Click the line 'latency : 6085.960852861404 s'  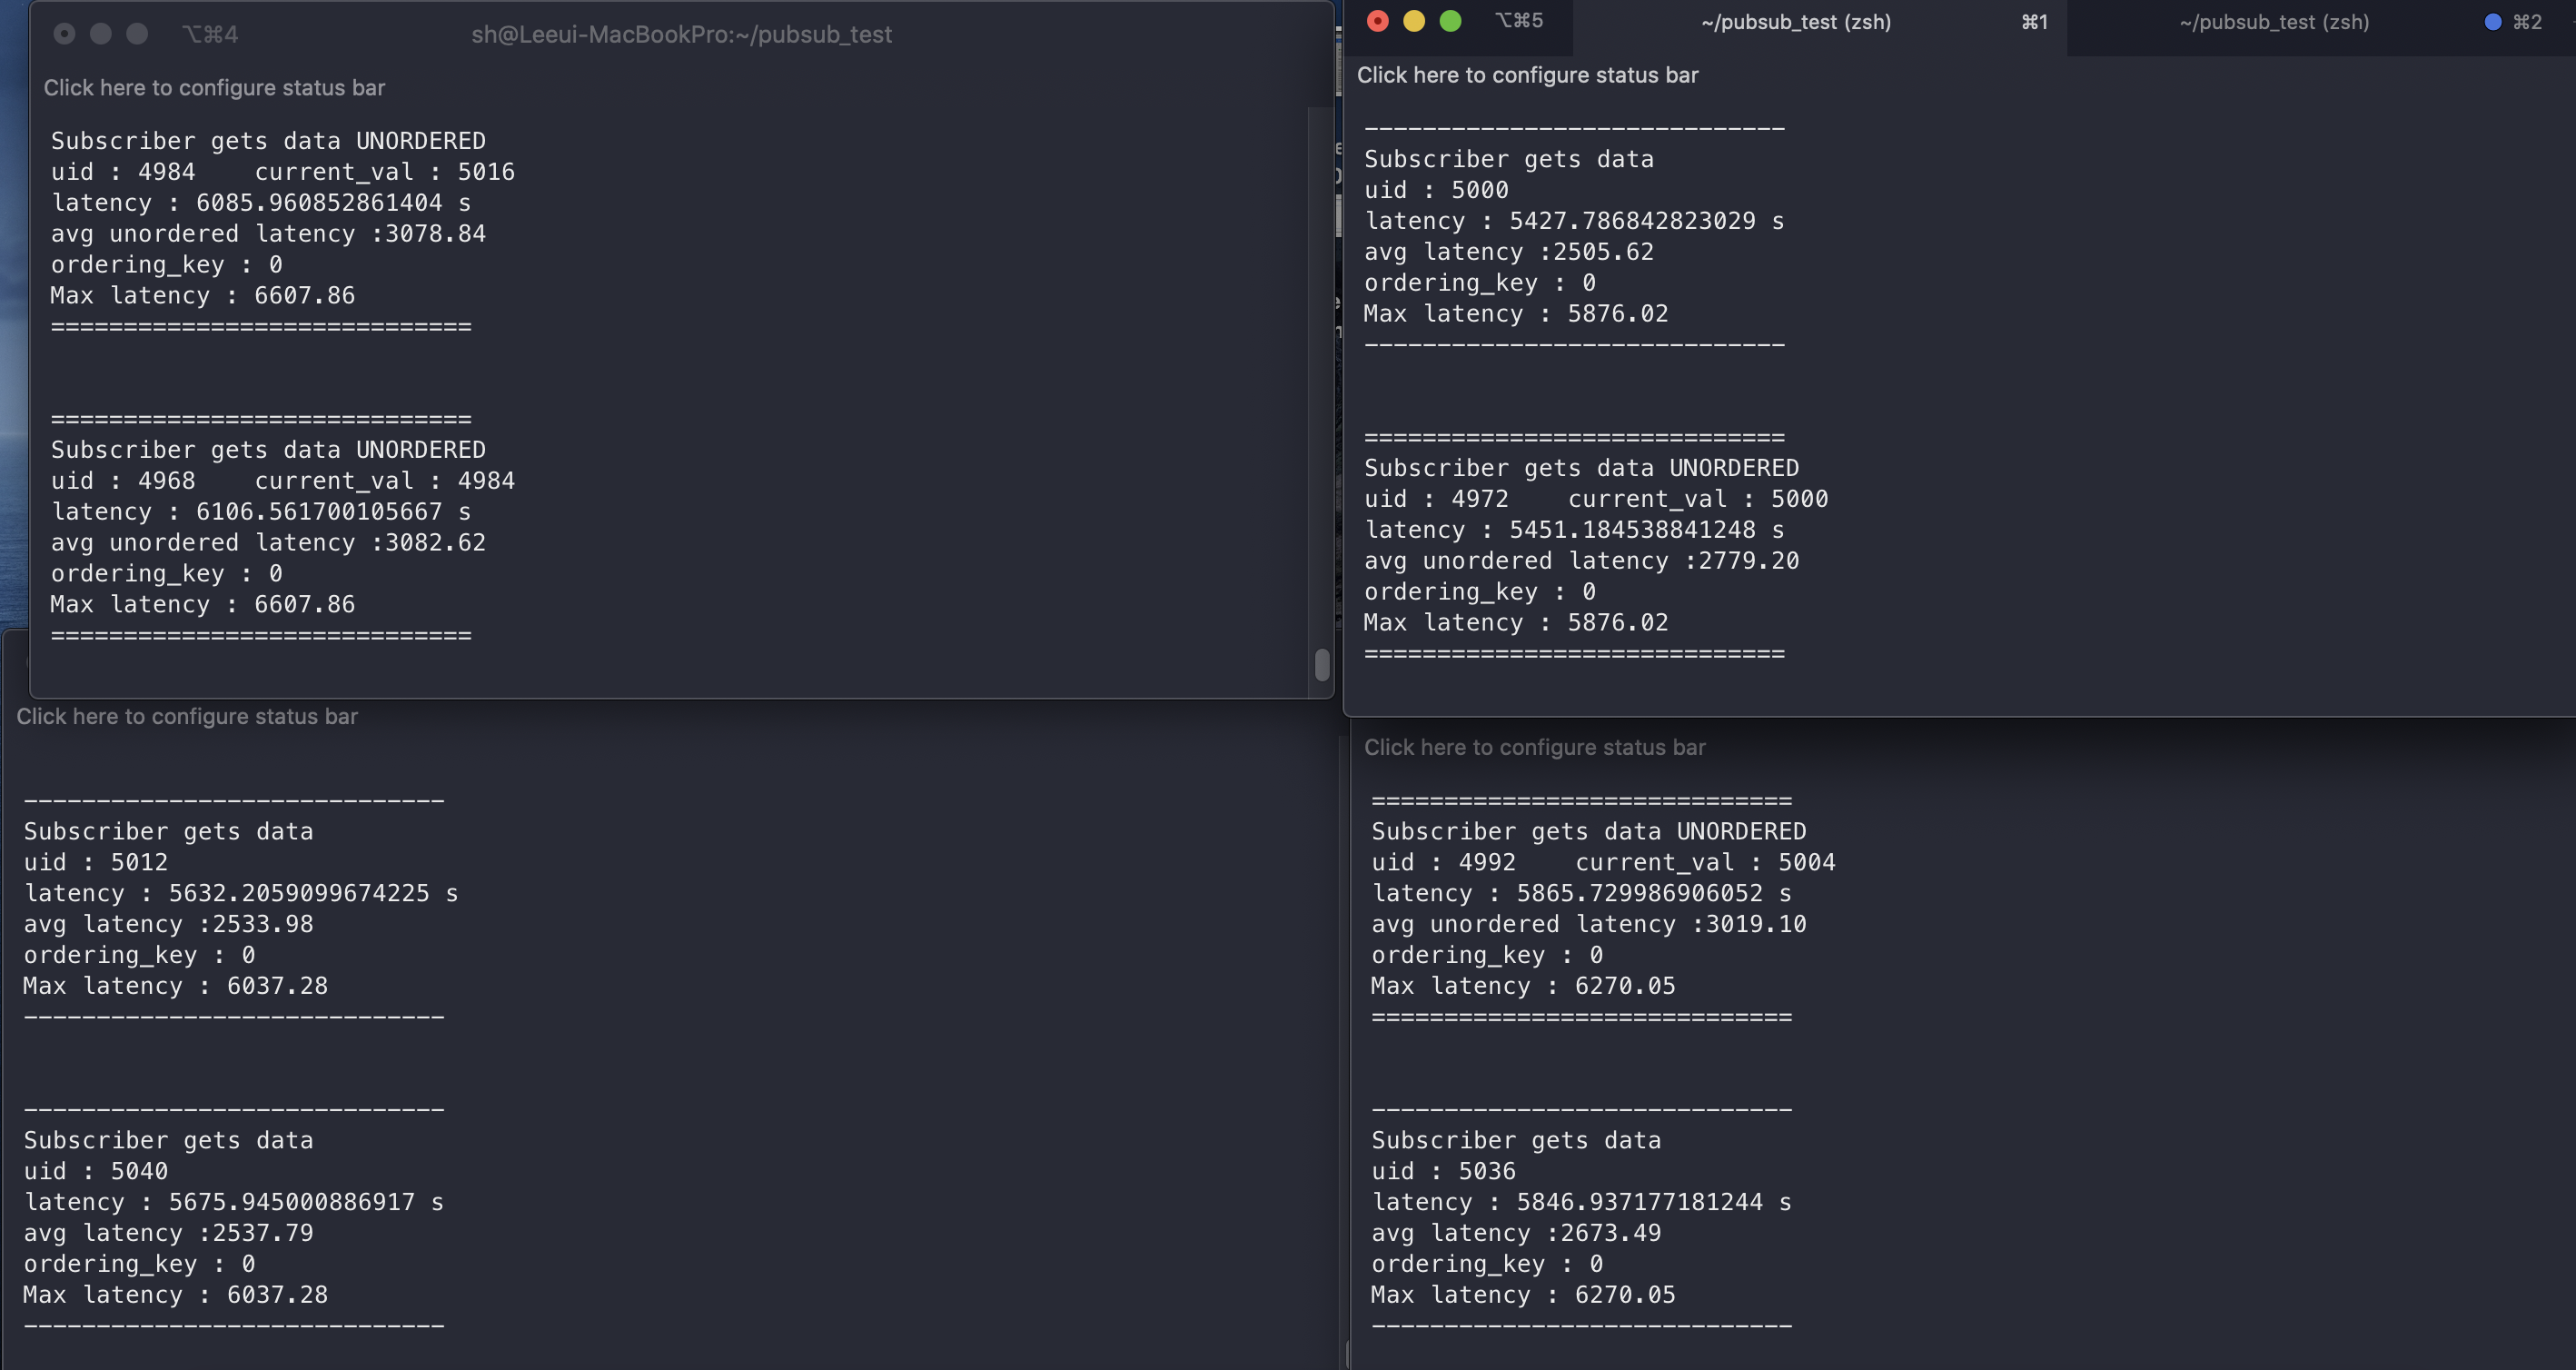(261, 203)
